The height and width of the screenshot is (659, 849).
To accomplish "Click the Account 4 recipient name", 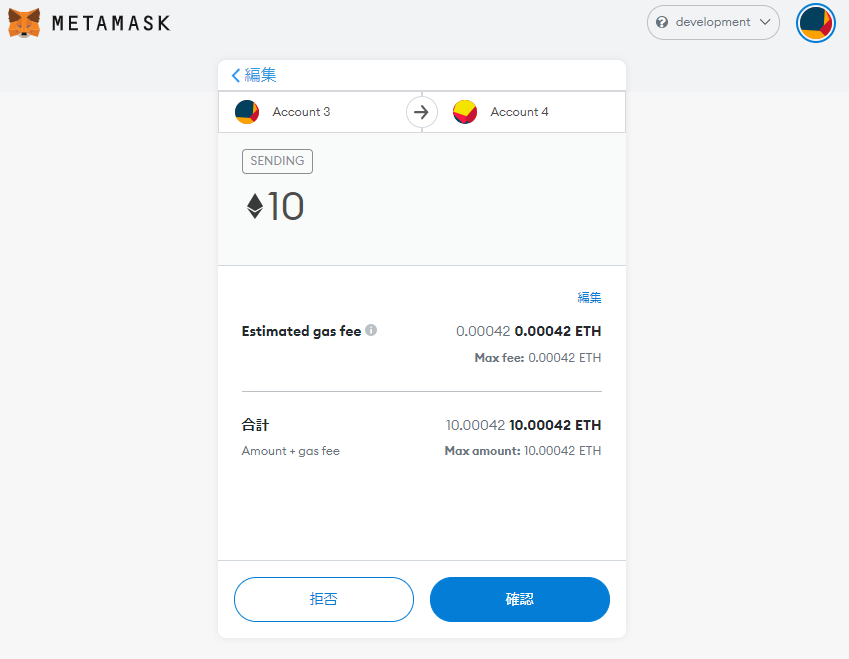I will 519,112.
